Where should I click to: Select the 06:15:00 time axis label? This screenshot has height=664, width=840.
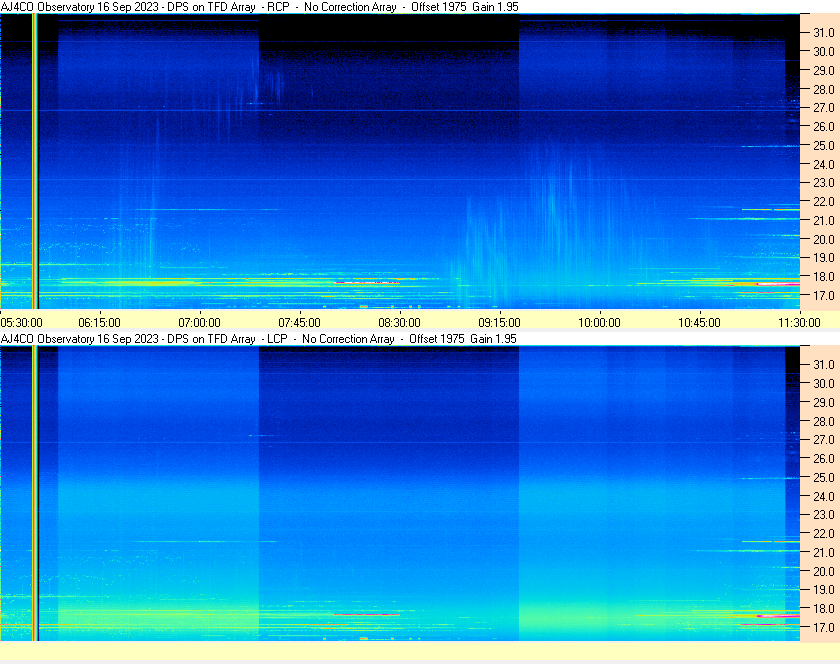(100, 323)
